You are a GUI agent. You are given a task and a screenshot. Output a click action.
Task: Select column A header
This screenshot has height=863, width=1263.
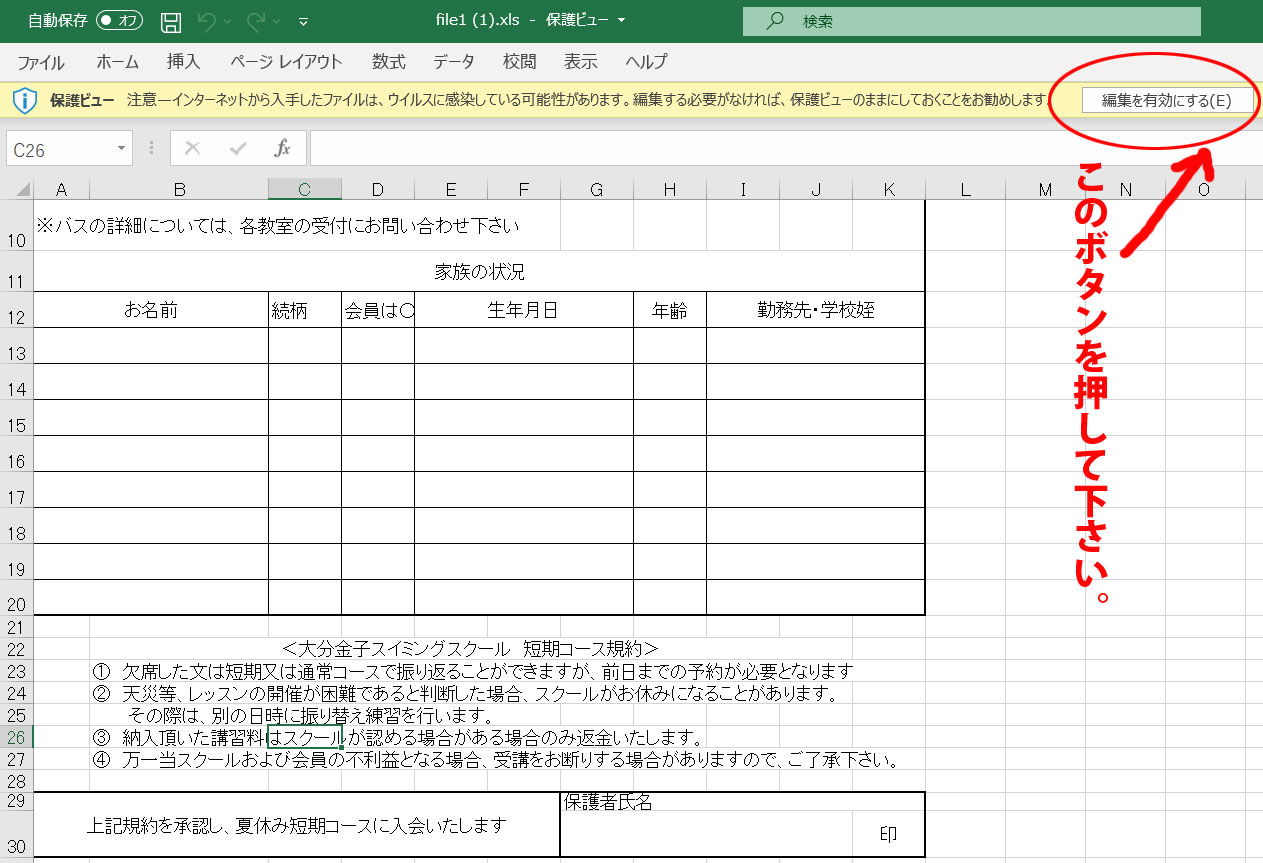(x=61, y=190)
